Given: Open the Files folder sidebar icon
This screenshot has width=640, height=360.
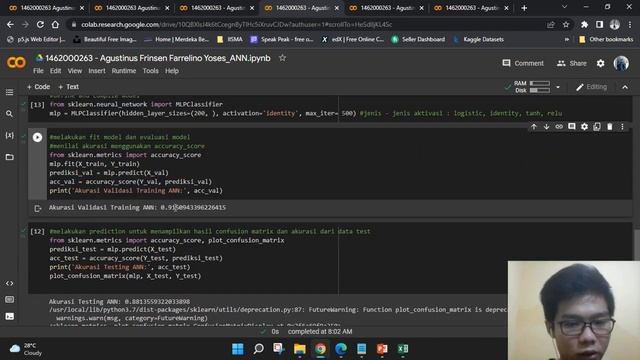Looking at the screenshot, I should click(x=9, y=157).
